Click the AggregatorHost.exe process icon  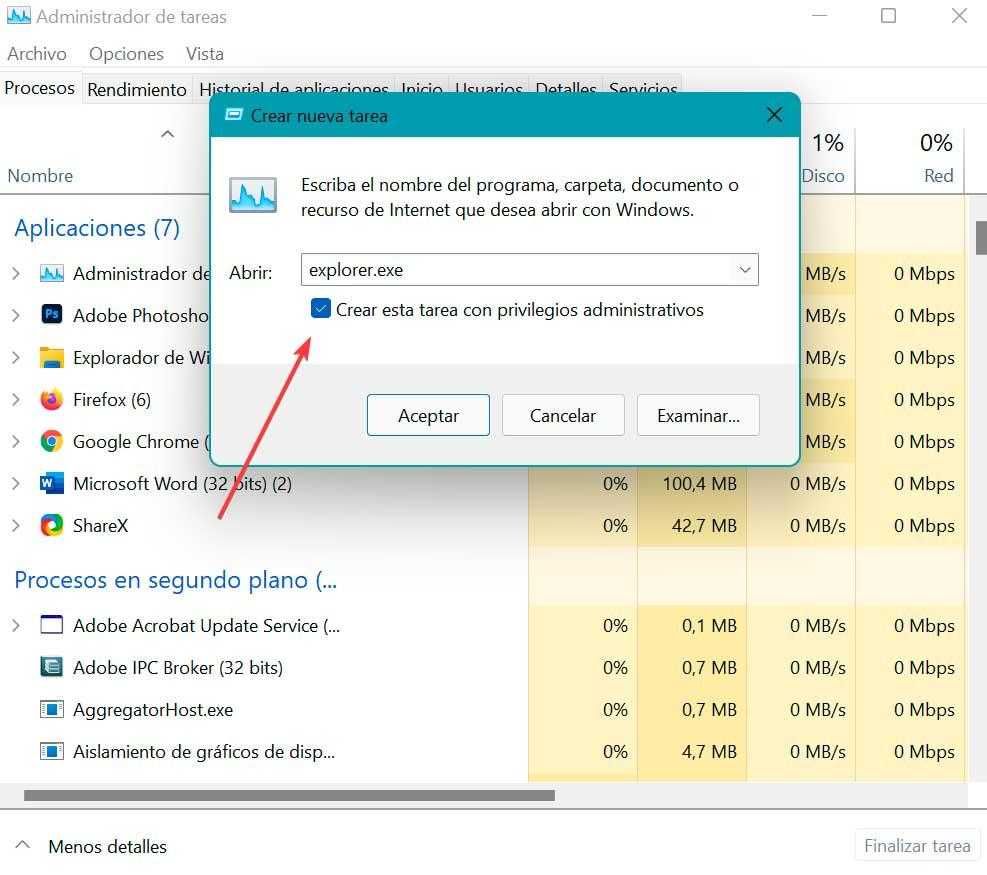click(x=51, y=710)
